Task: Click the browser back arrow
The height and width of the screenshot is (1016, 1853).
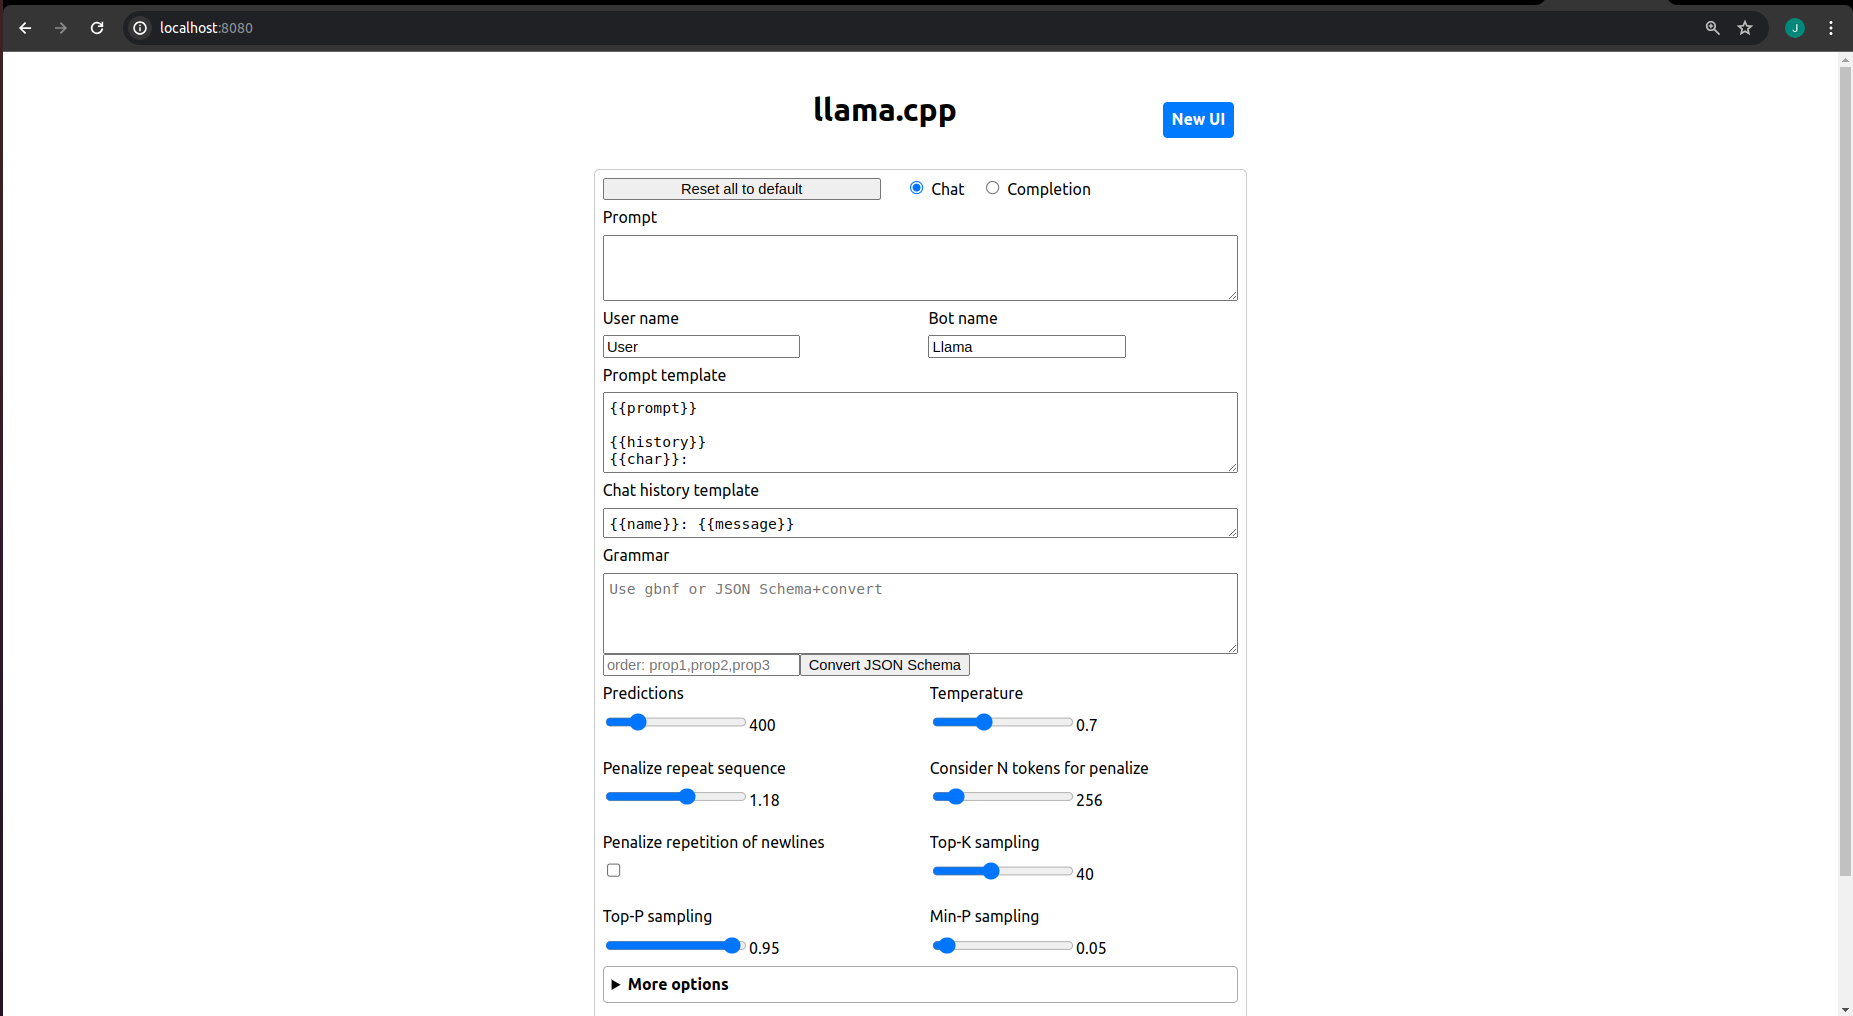Action: click(x=25, y=27)
